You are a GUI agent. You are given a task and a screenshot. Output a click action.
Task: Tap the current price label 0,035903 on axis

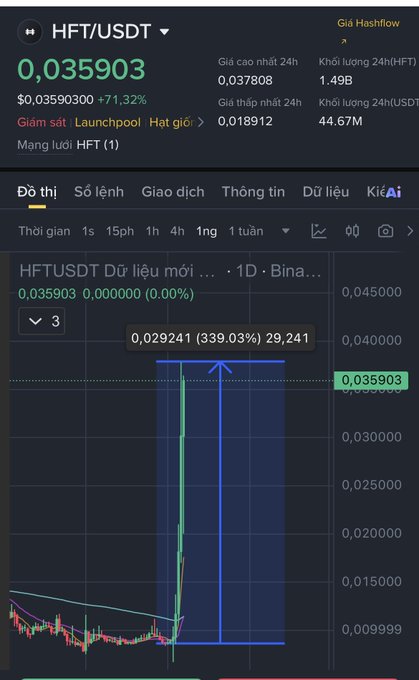click(x=371, y=380)
